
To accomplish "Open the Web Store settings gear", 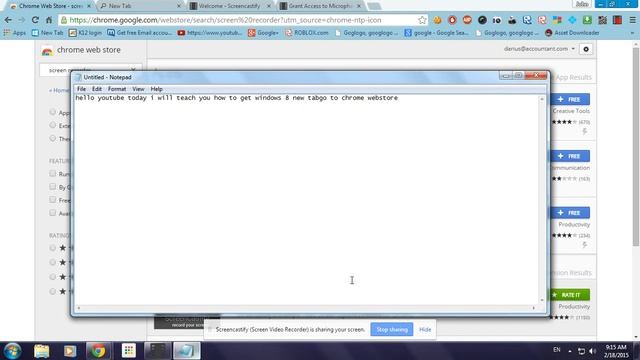I will (x=586, y=49).
